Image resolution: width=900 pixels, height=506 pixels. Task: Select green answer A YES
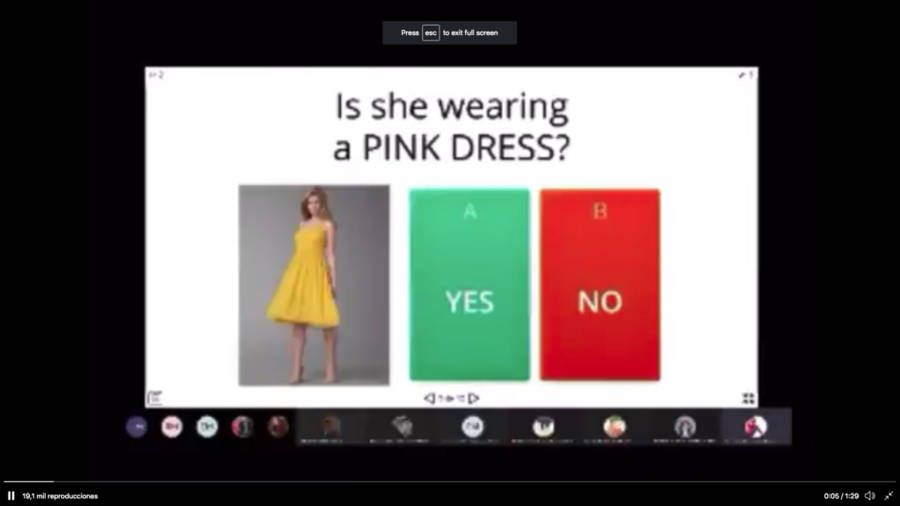[x=469, y=285]
